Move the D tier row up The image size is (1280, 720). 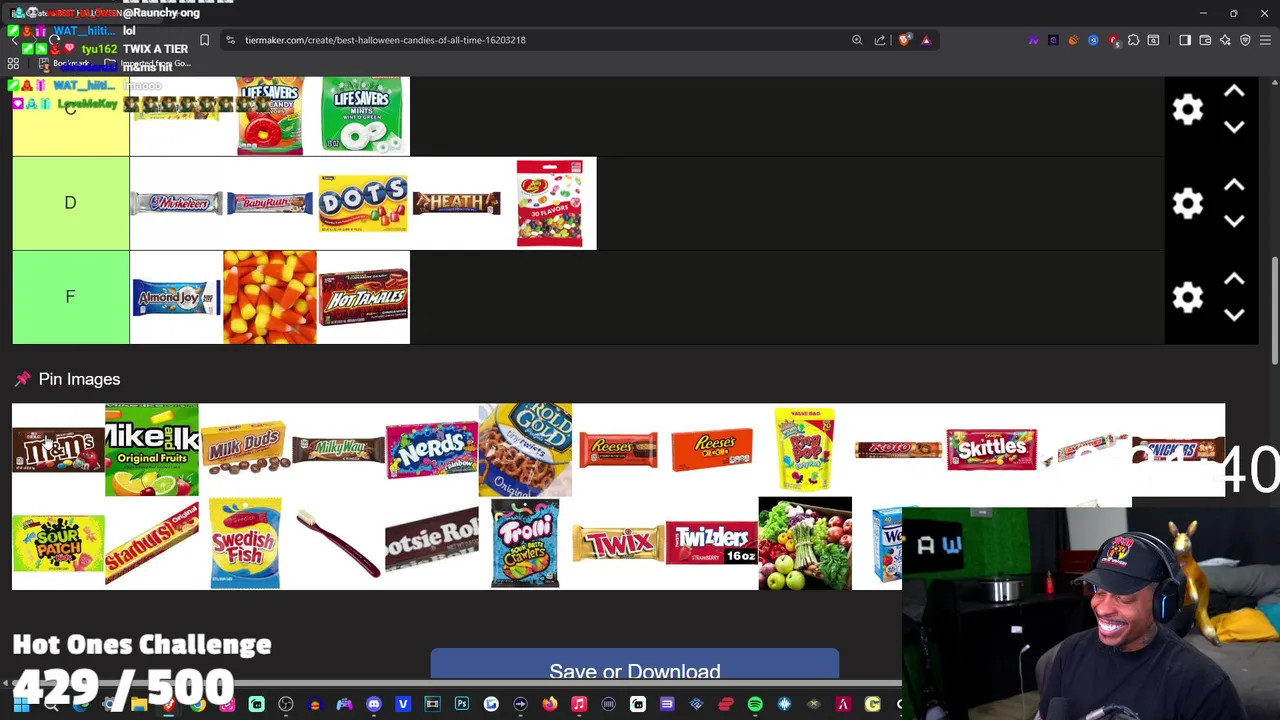(x=1234, y=185)
